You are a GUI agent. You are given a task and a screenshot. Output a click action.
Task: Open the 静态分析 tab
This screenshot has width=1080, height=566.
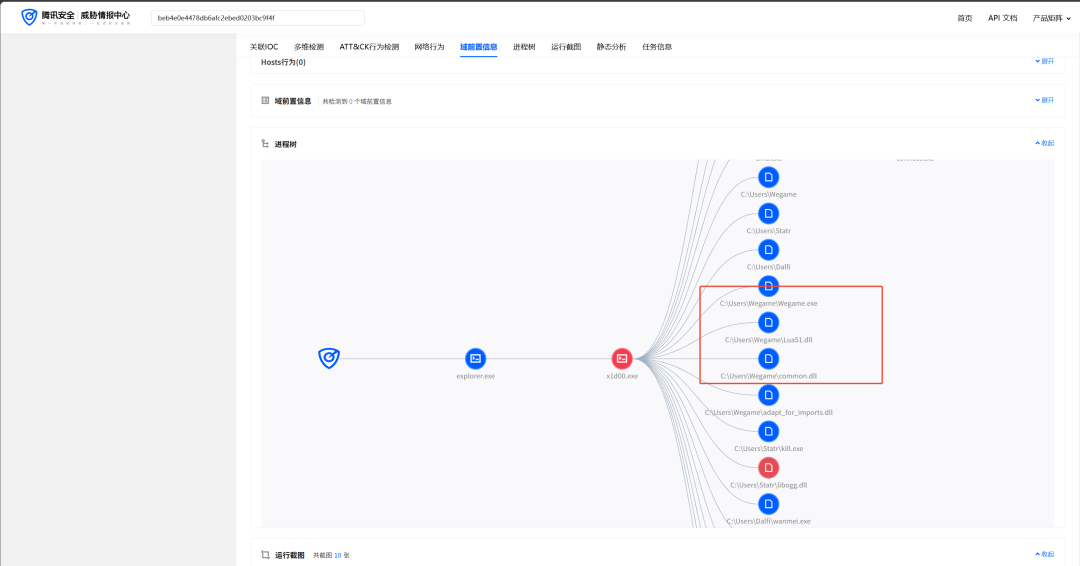(612, 47)
